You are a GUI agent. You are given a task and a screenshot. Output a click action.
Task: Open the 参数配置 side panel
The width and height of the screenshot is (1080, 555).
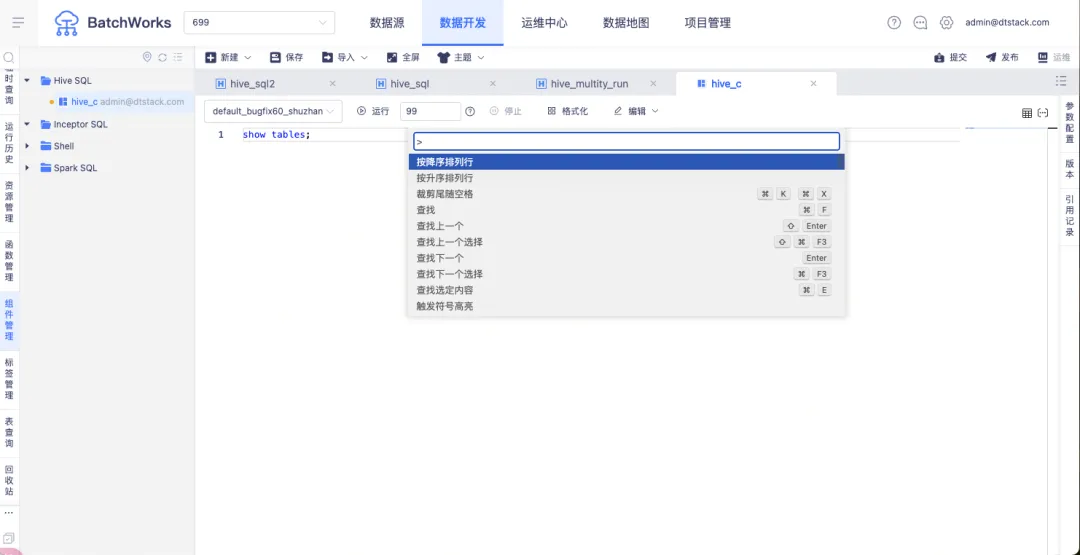point(1070,123)
